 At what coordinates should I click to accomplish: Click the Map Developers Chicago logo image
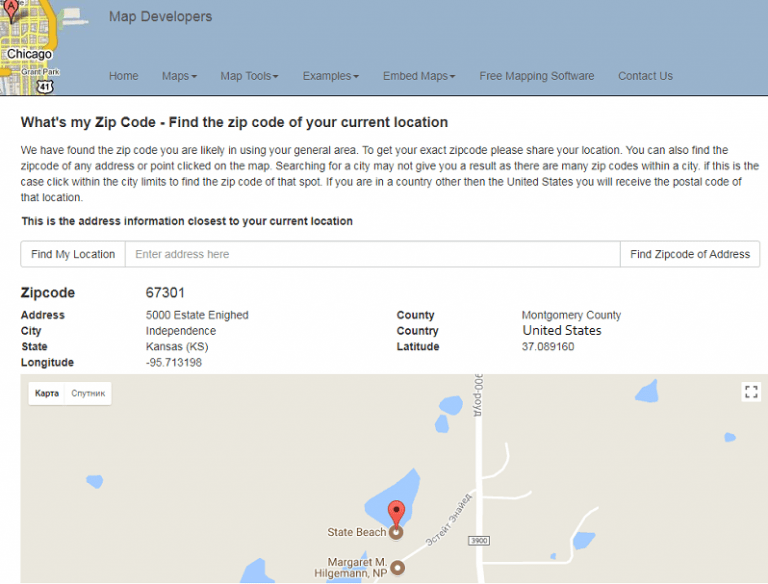(44, 47)
